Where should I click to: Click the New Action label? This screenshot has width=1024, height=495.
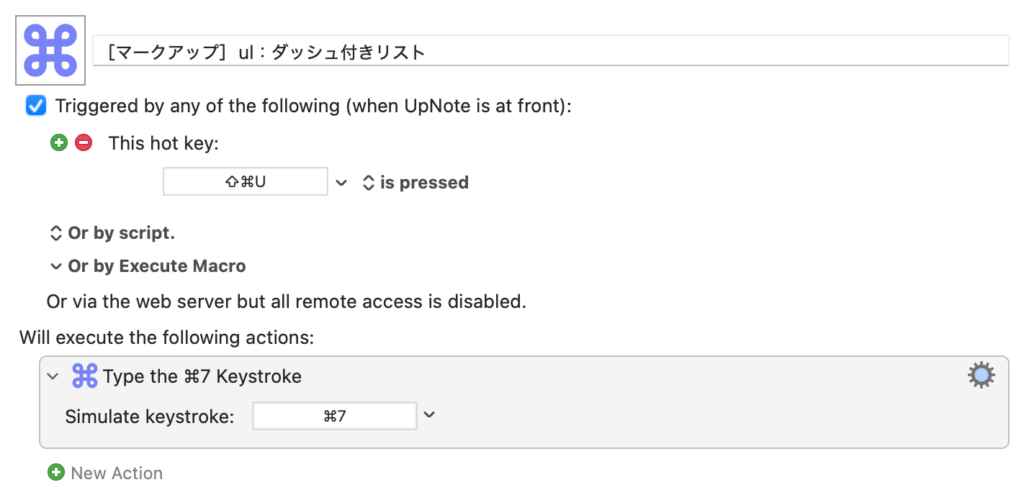point(117,473)
